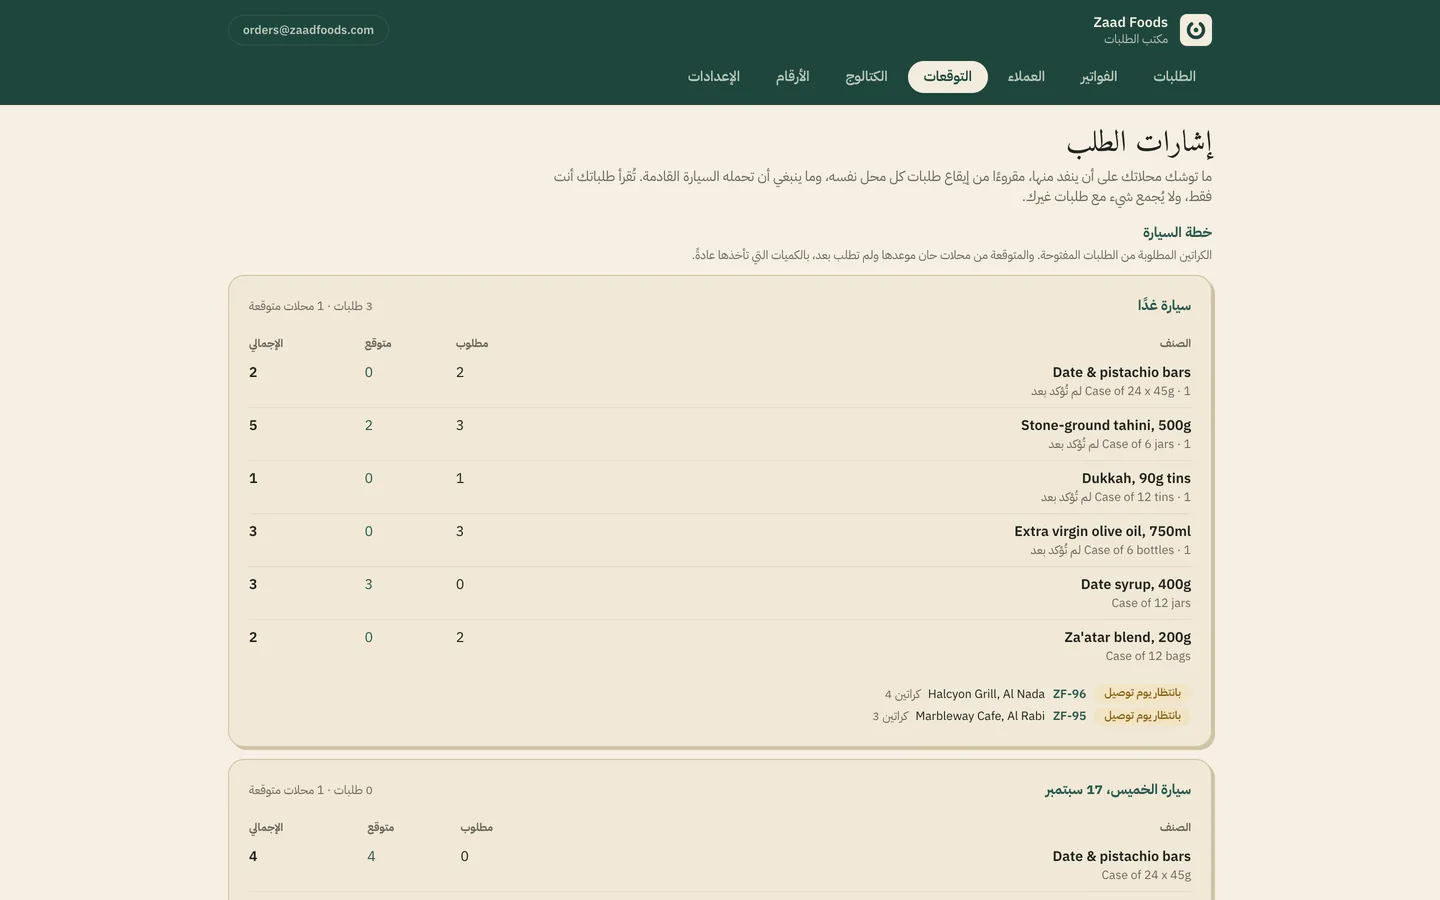The height and width of the screenshot is (900, 1440).
Task: Click the '3 طلبات · 1 محلات متوقعة' summary
Action: tap(311, 306)
